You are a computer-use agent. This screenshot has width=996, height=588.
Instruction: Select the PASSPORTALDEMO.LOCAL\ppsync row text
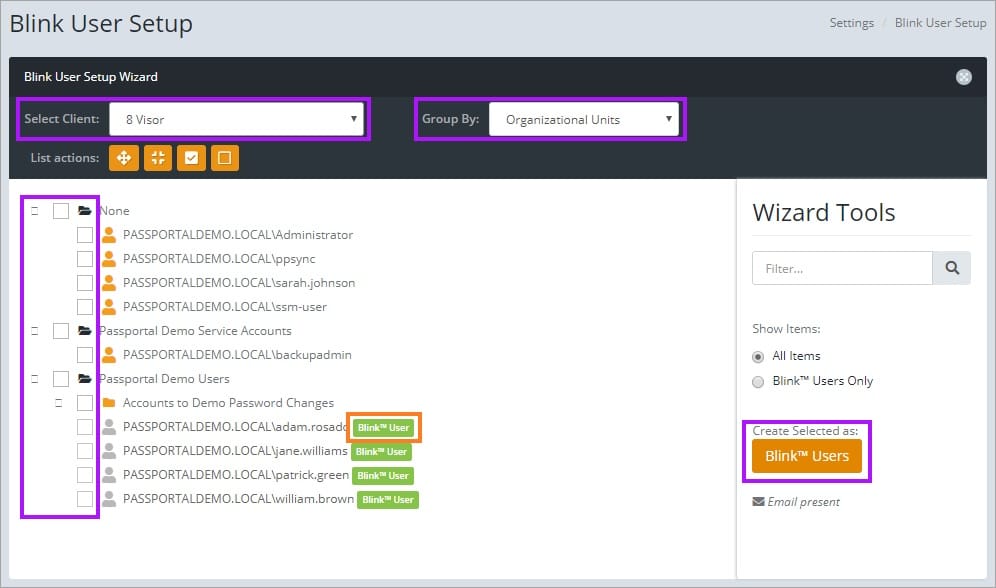point(219,259)
